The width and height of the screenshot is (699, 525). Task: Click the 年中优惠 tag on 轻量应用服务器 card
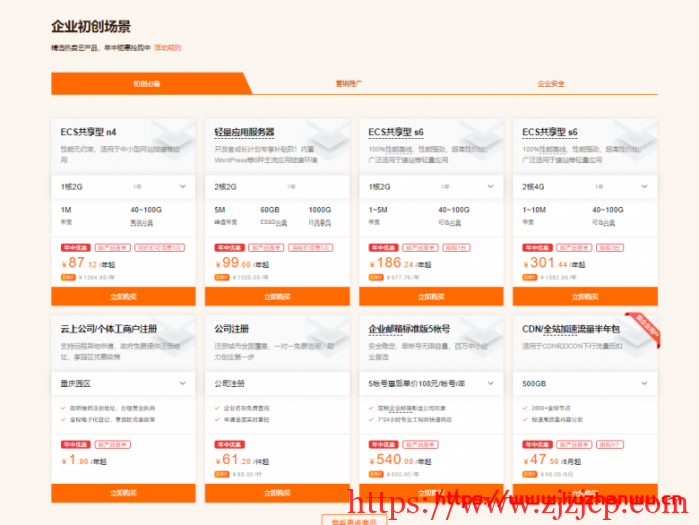click(230, 248)
